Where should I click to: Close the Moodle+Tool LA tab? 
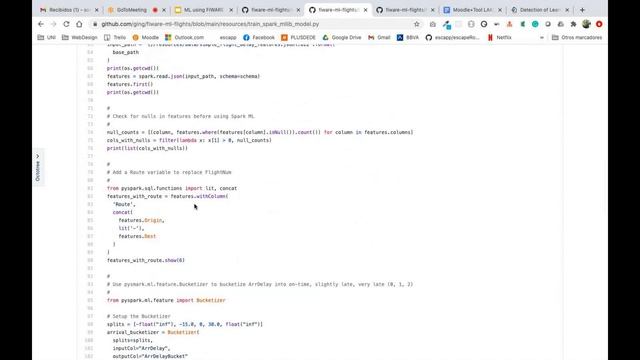point(500,10)
